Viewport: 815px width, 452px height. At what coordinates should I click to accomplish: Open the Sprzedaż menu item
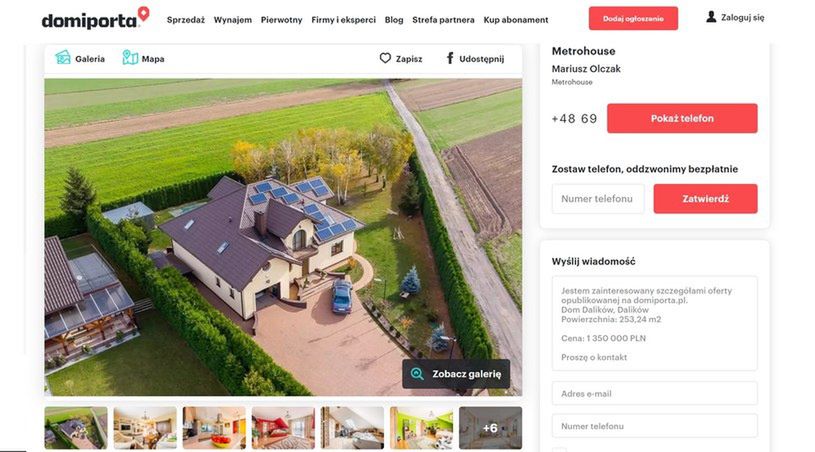pyautogui.click(x=186, y=20)
